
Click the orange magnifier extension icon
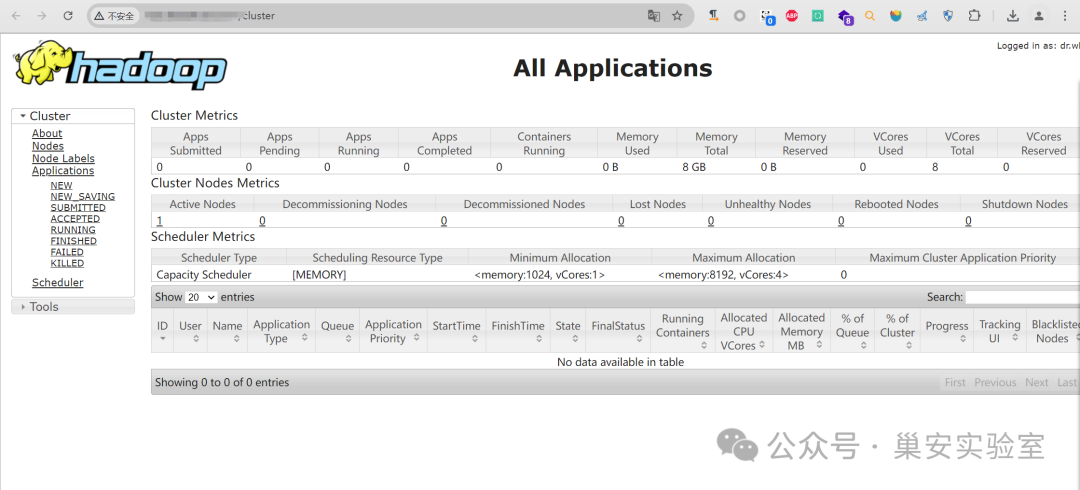(870, 16)
